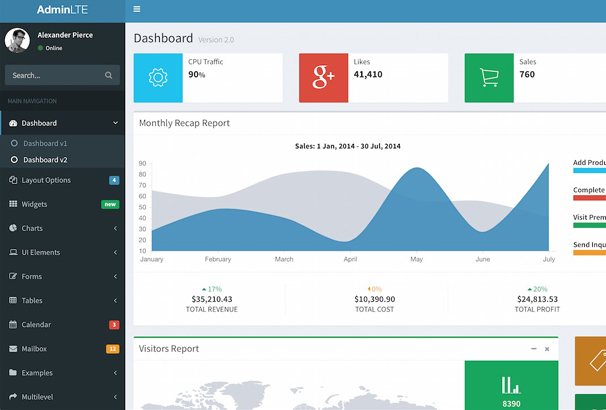The image size is (606, 410).
Task: Click the hamburger sidebar toggle icon
Action: pyautogui.click(x=137, y=10)
